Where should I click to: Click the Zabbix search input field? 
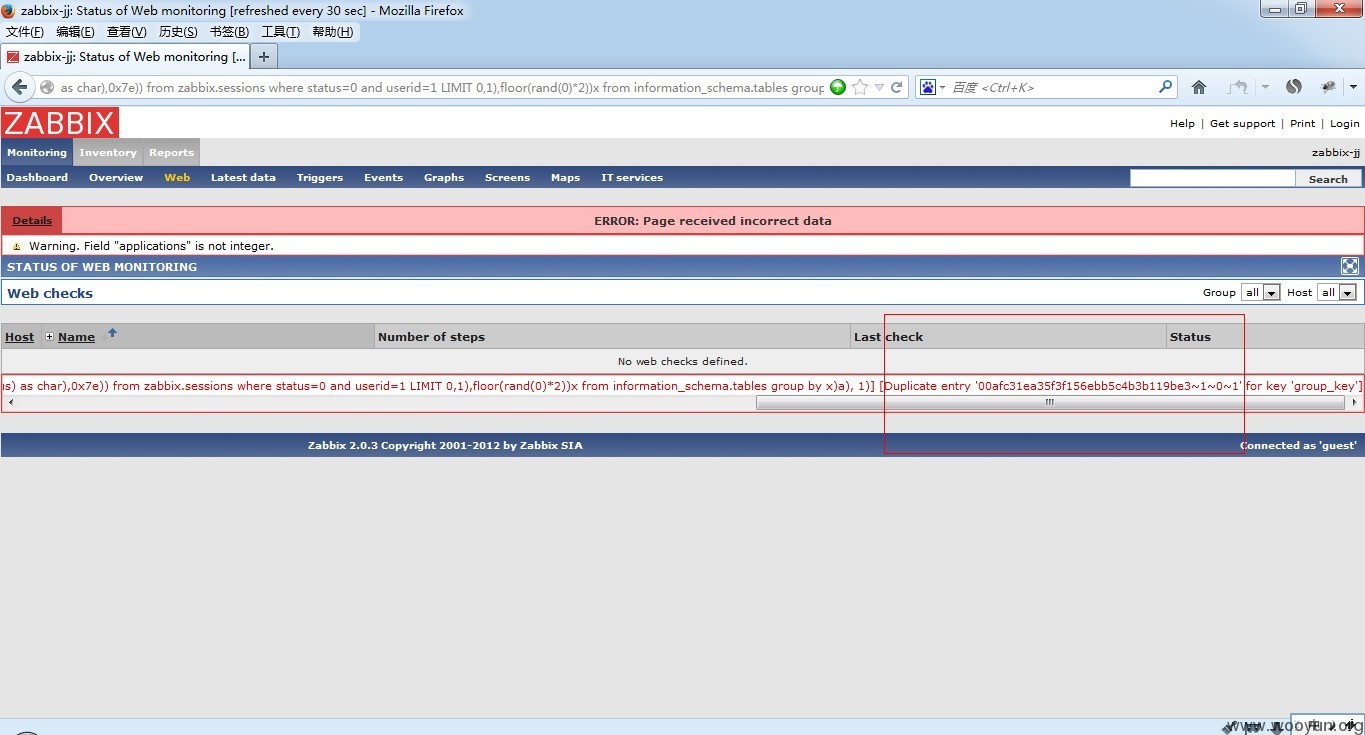1212,178
